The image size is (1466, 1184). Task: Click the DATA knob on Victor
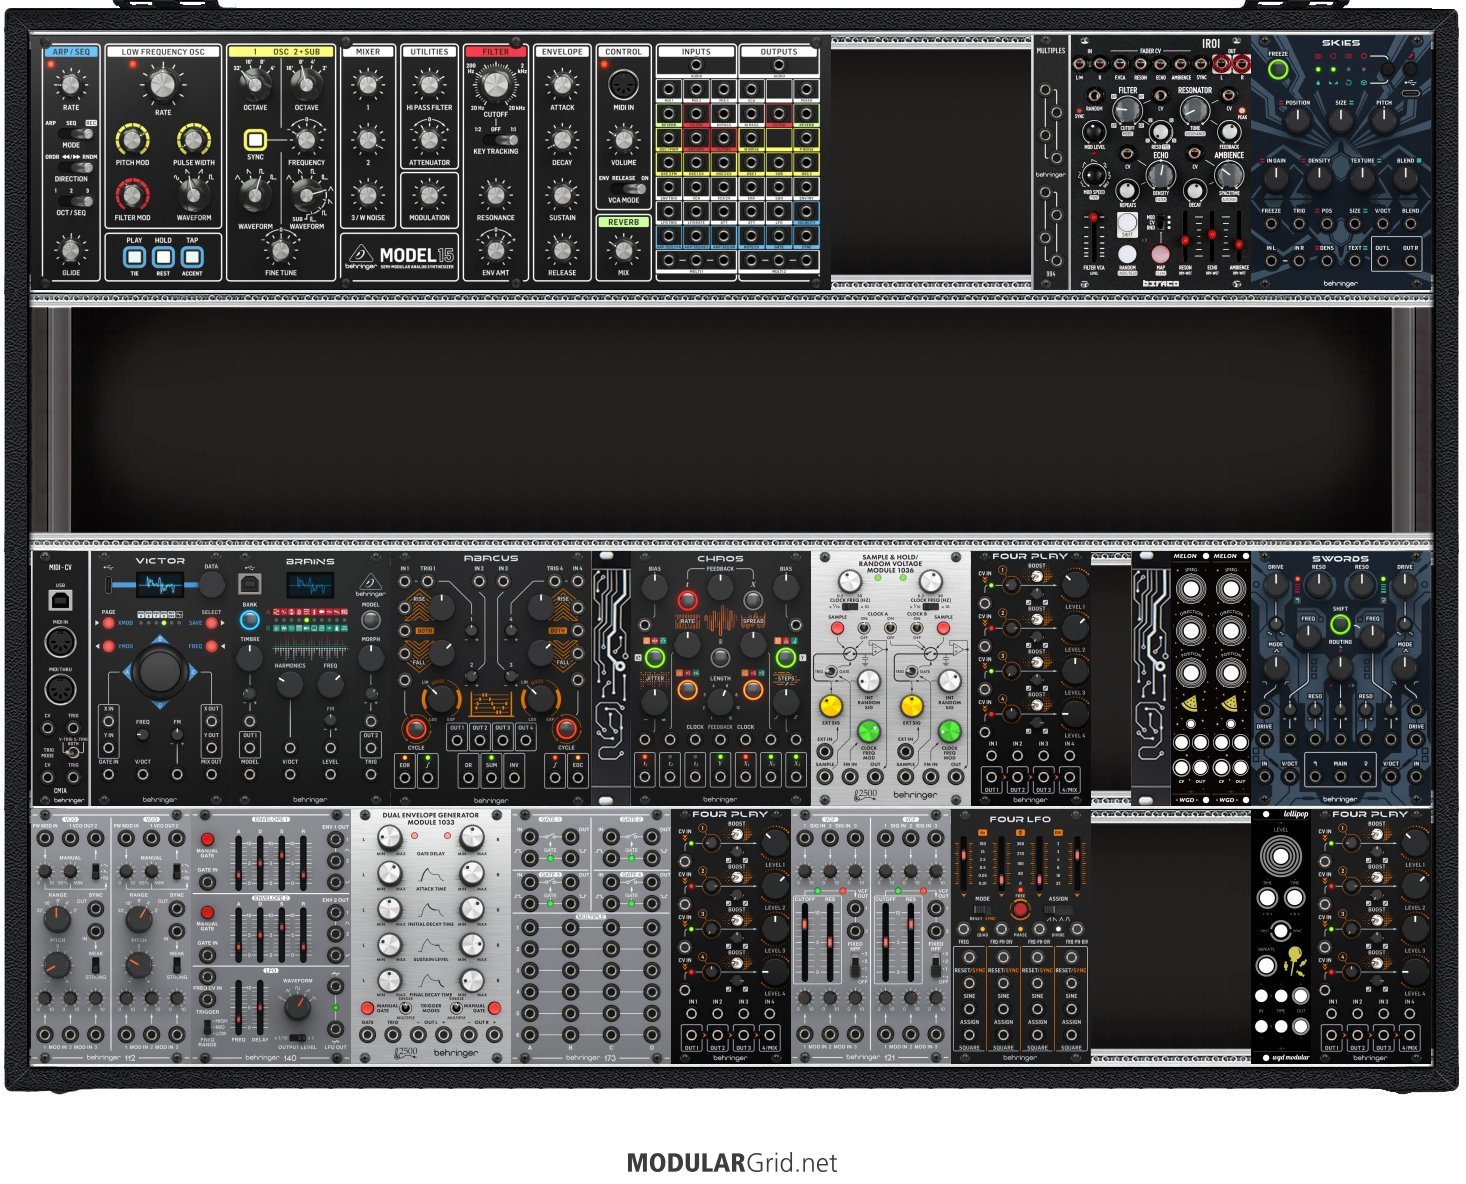click(x=210, y=586)
